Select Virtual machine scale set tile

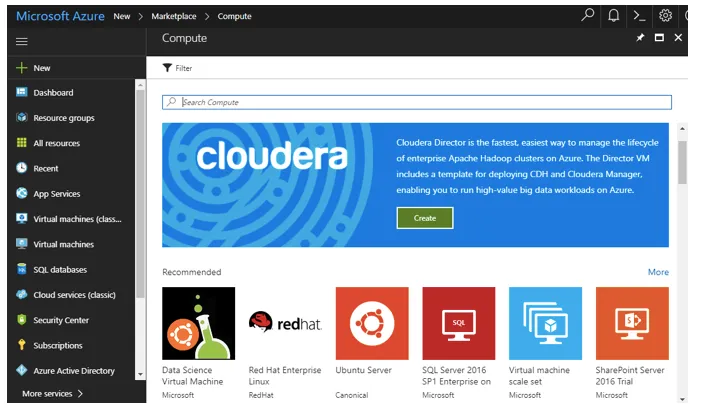[545, 323]
